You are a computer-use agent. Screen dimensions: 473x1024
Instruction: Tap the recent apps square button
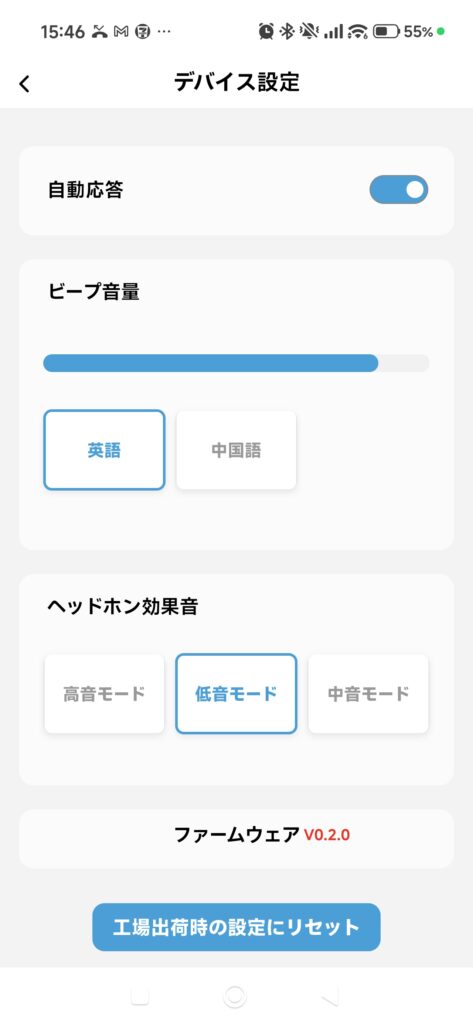(x=140, y=996)
